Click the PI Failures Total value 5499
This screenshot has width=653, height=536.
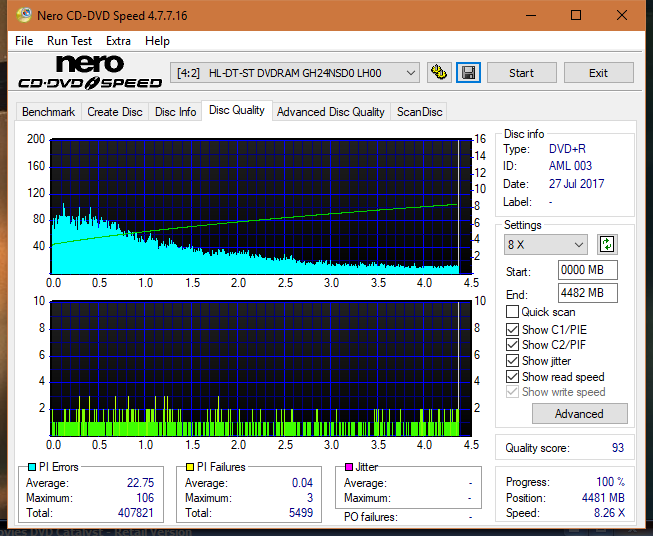301,513
